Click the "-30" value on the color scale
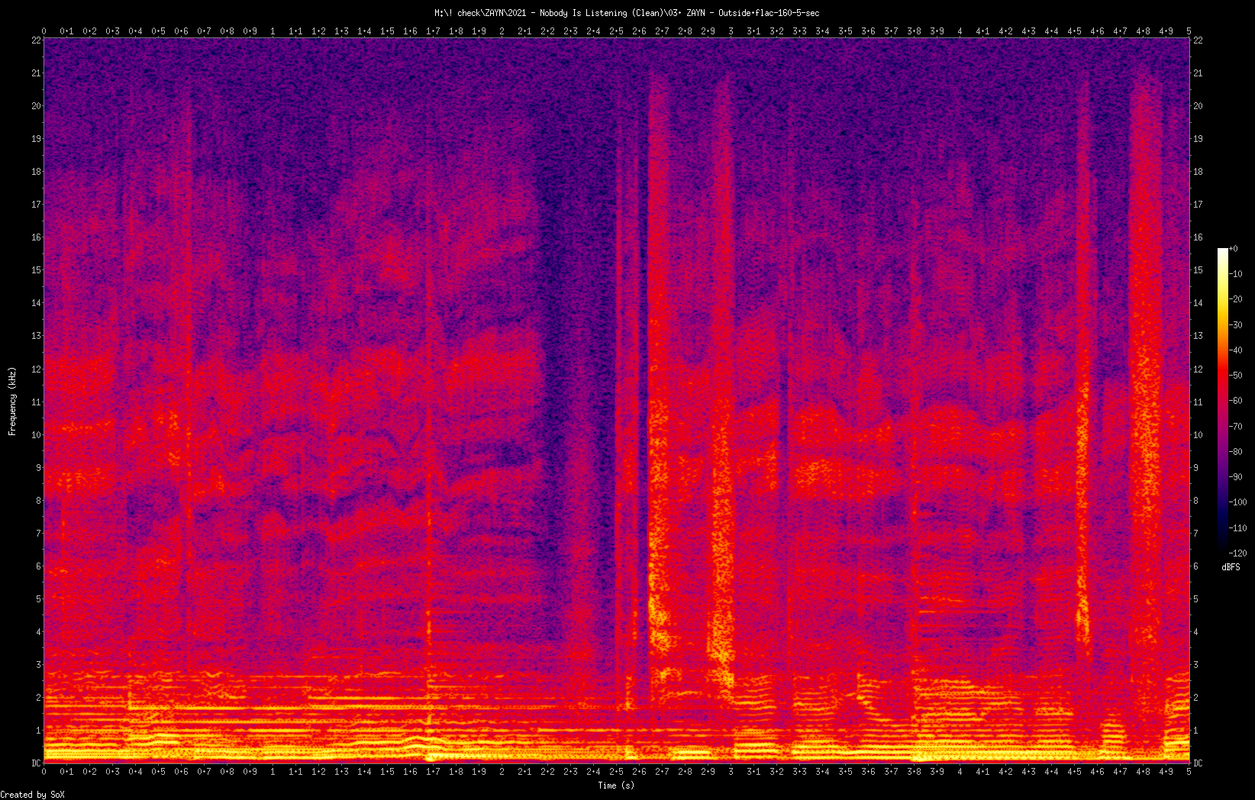Image resolution: width=1255 pixels, height=800 pixels. coord(1238,325)
